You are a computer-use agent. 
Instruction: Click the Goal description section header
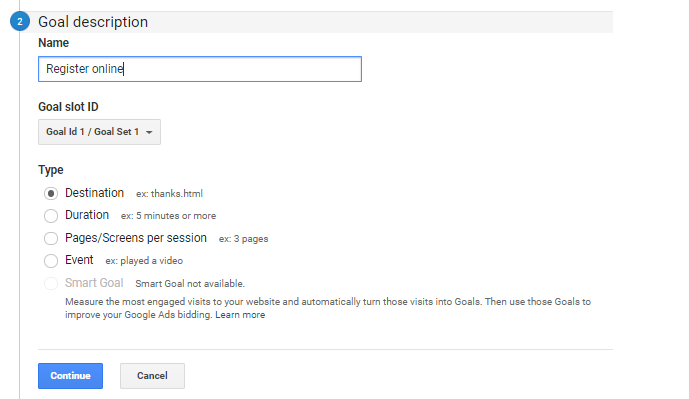(93, 22)
